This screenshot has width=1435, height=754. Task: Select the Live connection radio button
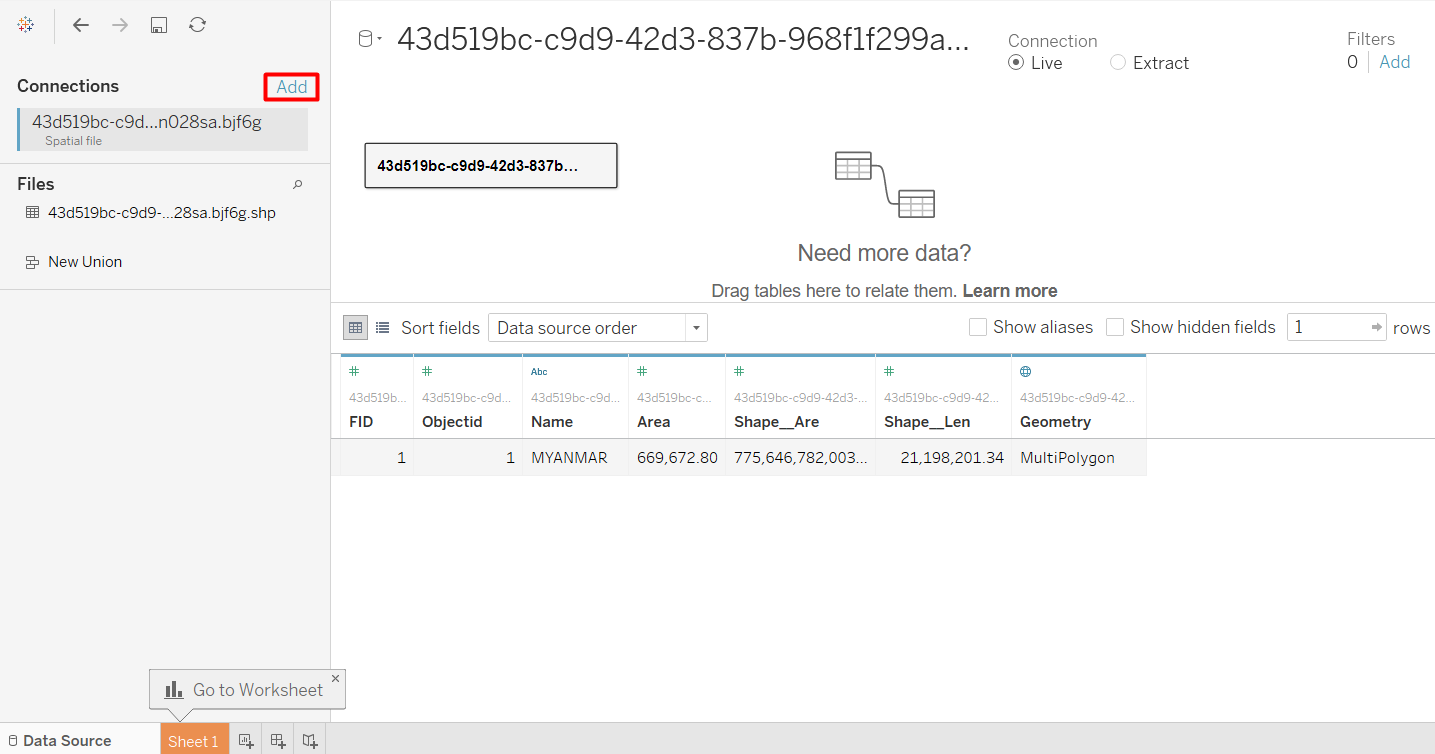point(1016,63)
